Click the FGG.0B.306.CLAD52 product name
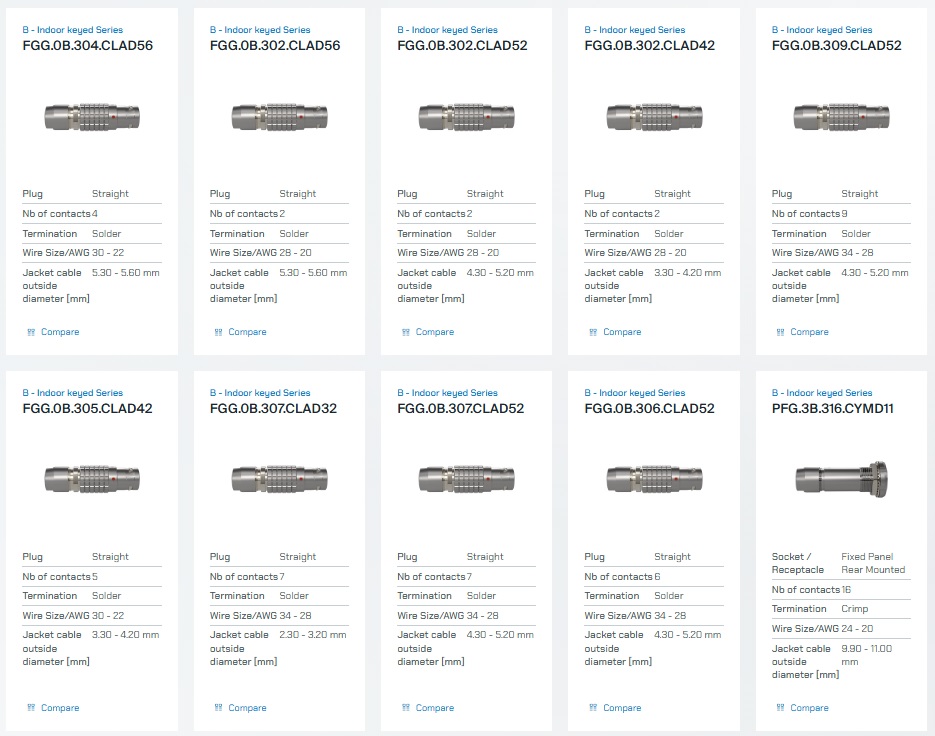Screen dimensions: 935x736 pyautogui.click(x=649, y=409)
